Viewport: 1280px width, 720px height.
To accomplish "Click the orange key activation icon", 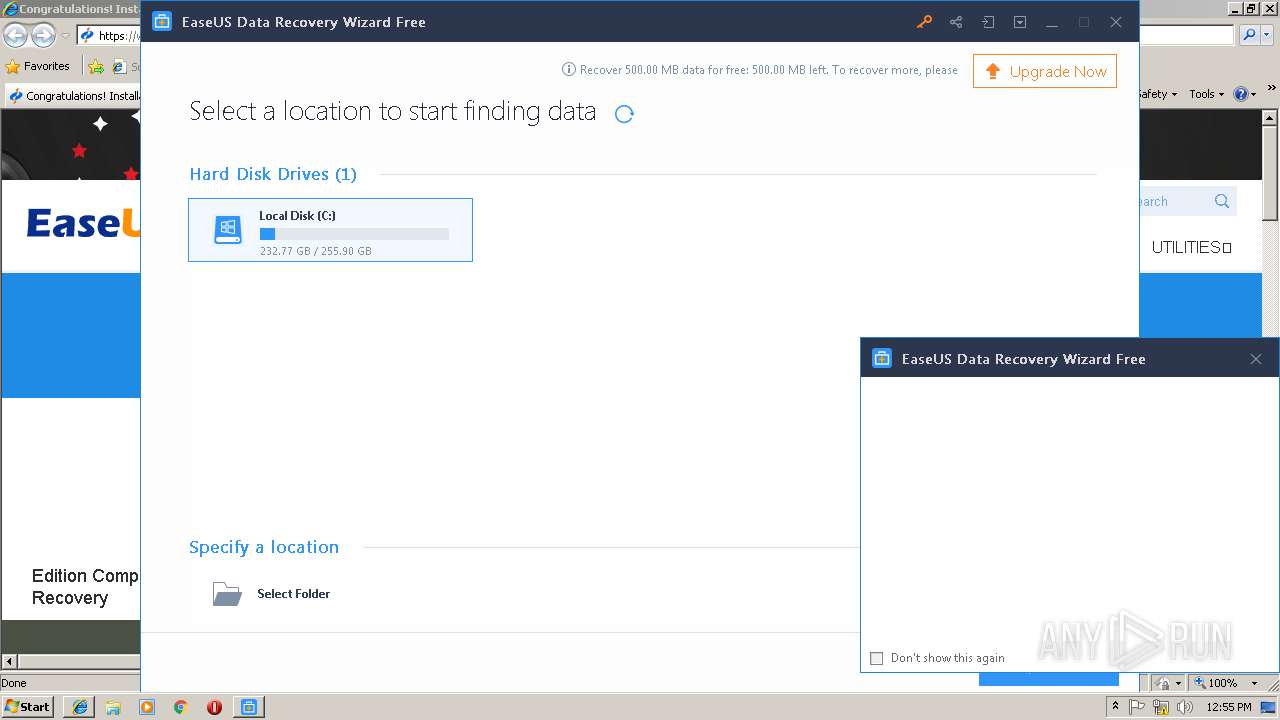I will pos(924,22).
